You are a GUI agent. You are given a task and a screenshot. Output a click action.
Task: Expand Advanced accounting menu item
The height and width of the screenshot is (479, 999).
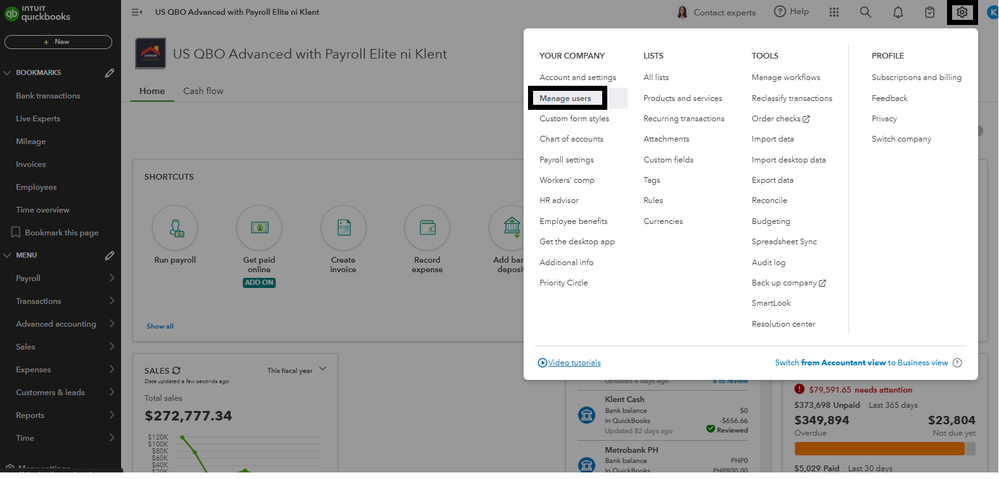(x=111, y=324)
